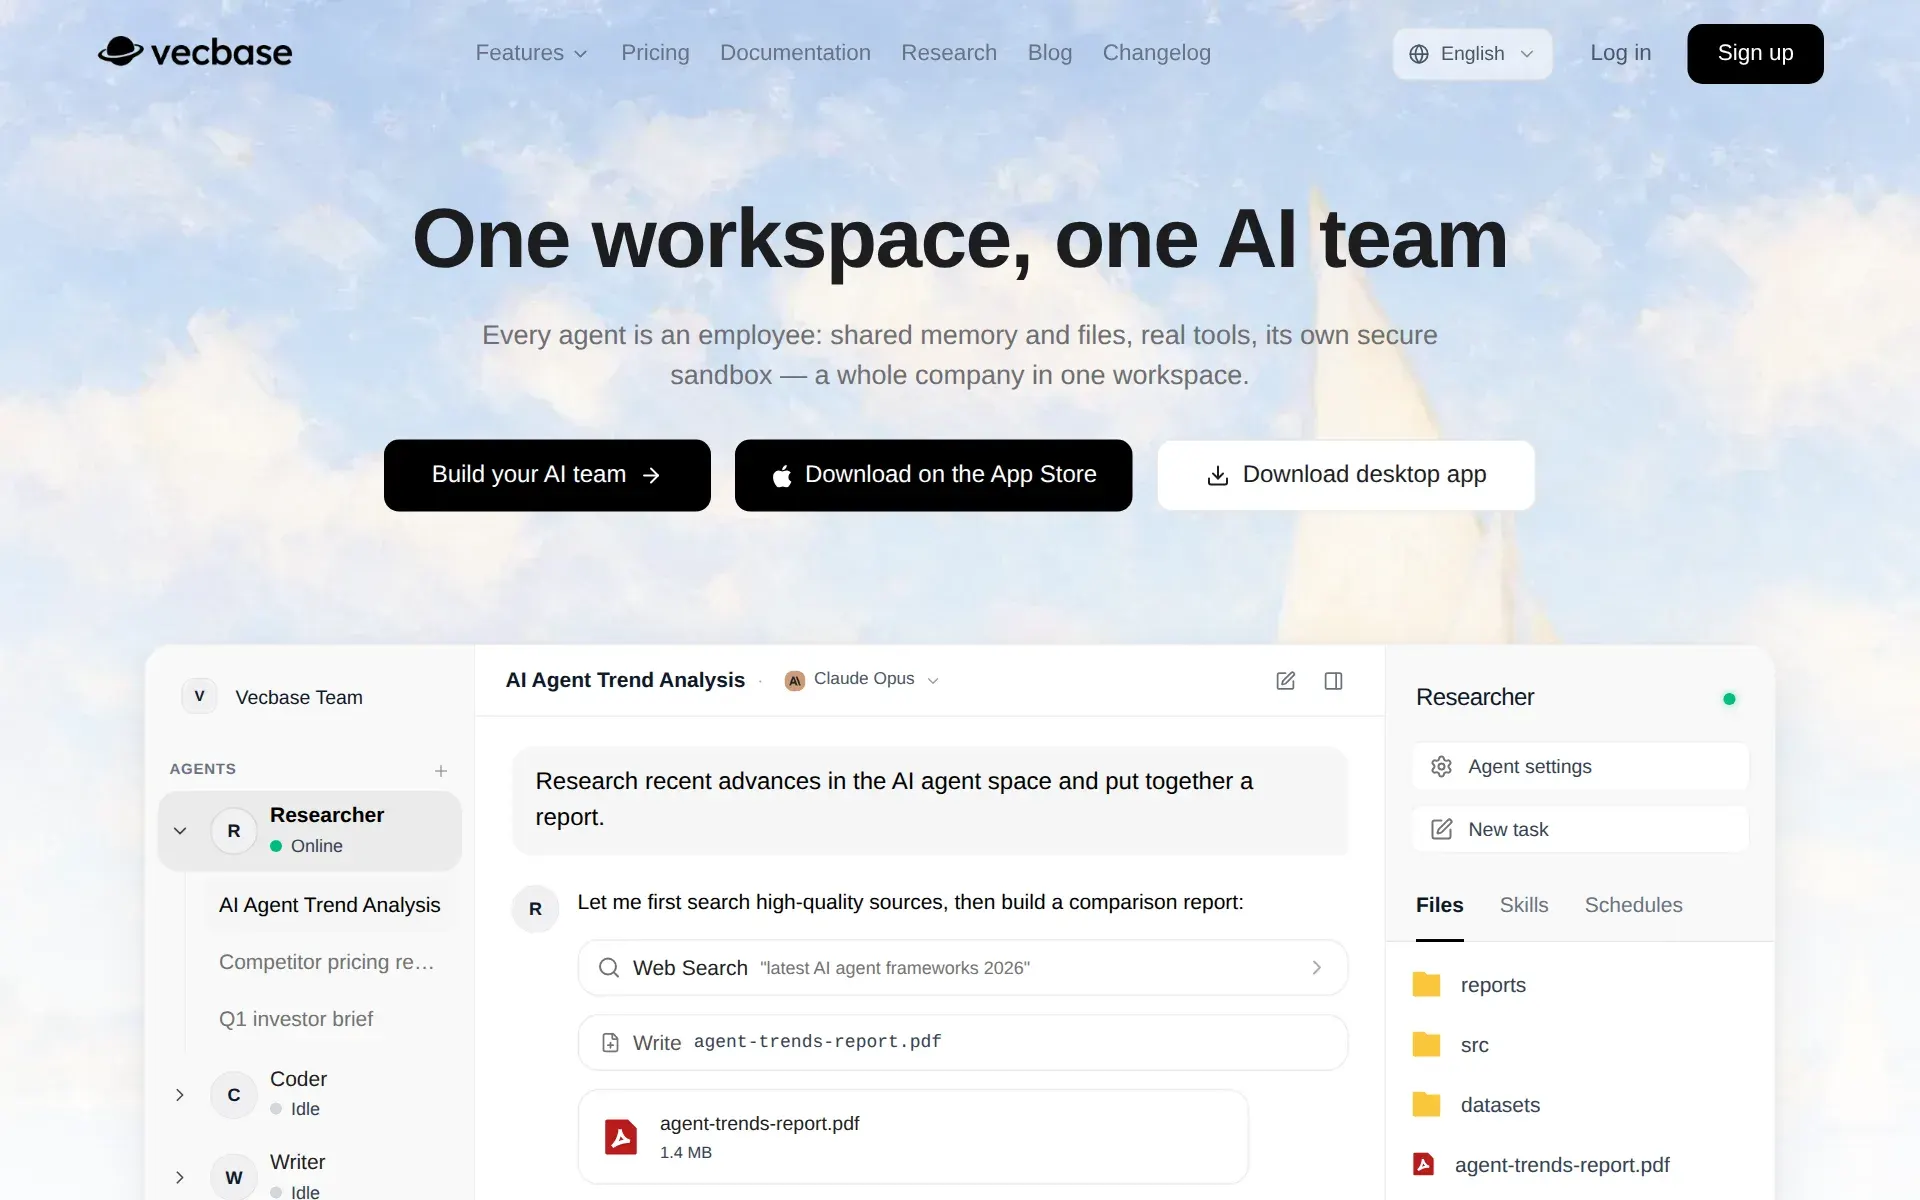Screen dimensions: 1920x1200
Task: Switch to the Files tab
Action: point(1439,906)
